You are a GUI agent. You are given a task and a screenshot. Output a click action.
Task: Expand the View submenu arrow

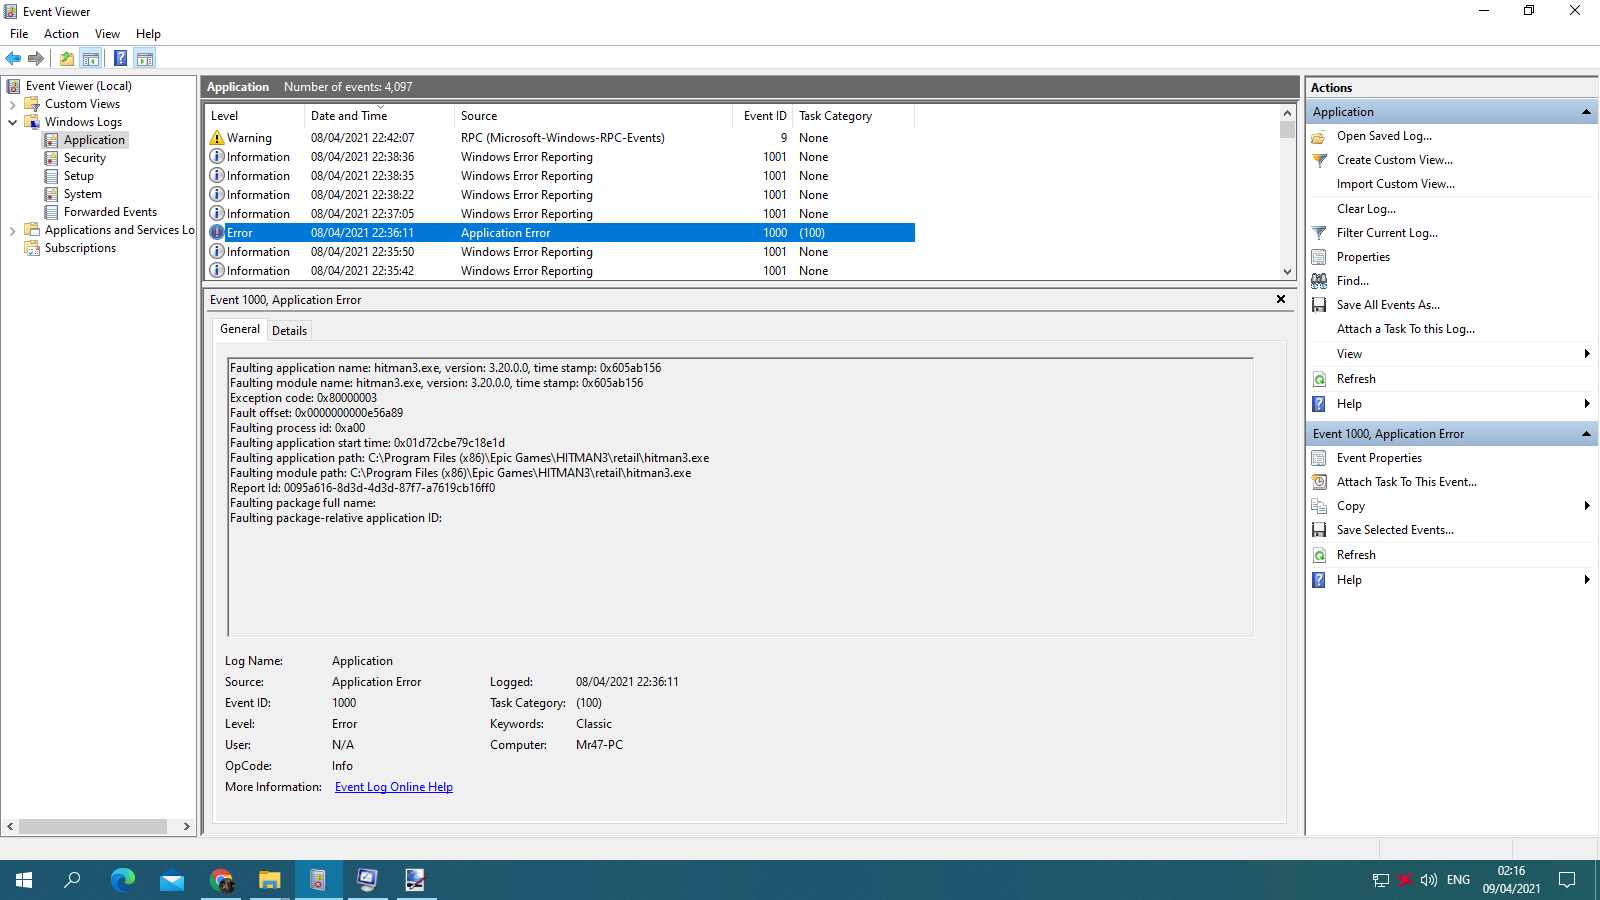[1587, 354]
